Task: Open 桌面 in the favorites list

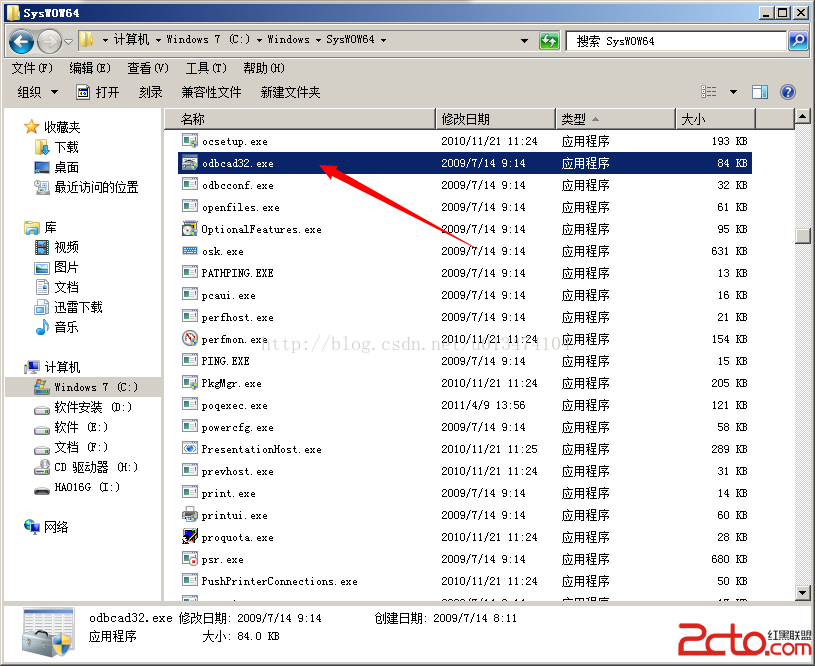Action: click(x=57, y=167)
